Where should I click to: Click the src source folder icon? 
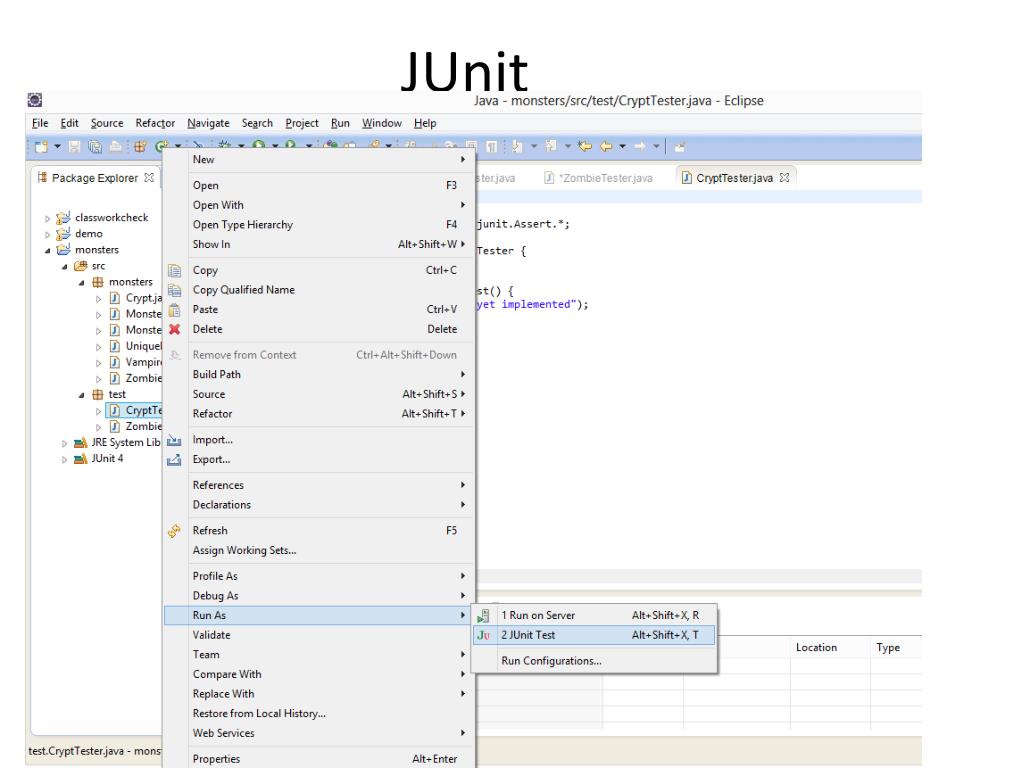tap(80, 266)
